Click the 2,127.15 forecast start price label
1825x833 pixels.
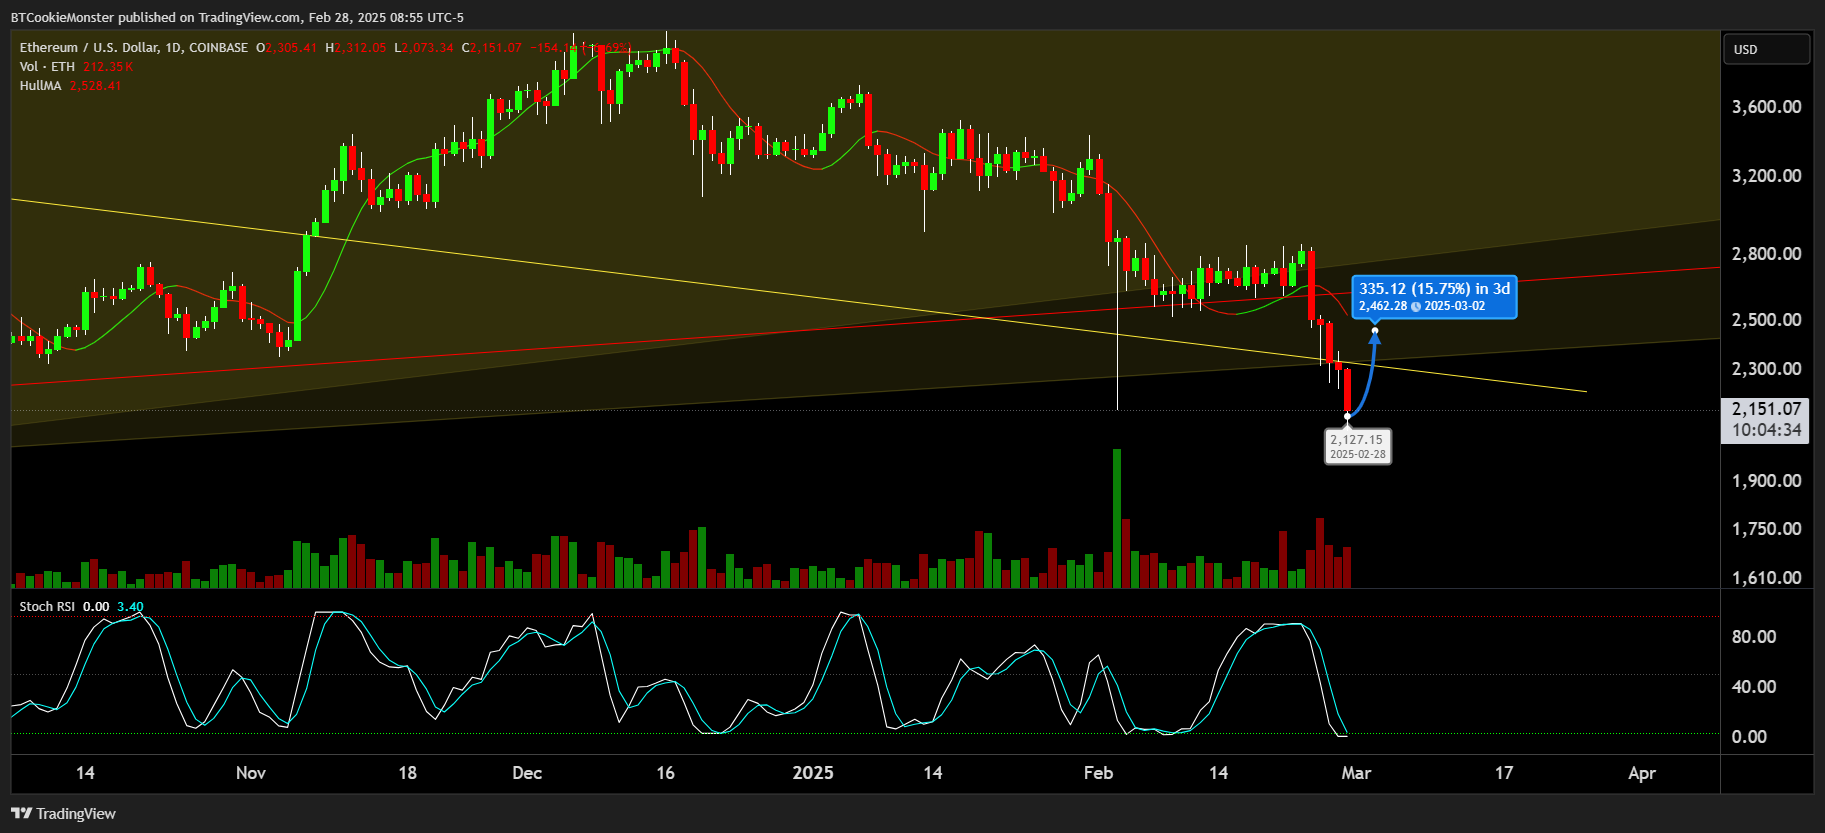coord(1357,446)
